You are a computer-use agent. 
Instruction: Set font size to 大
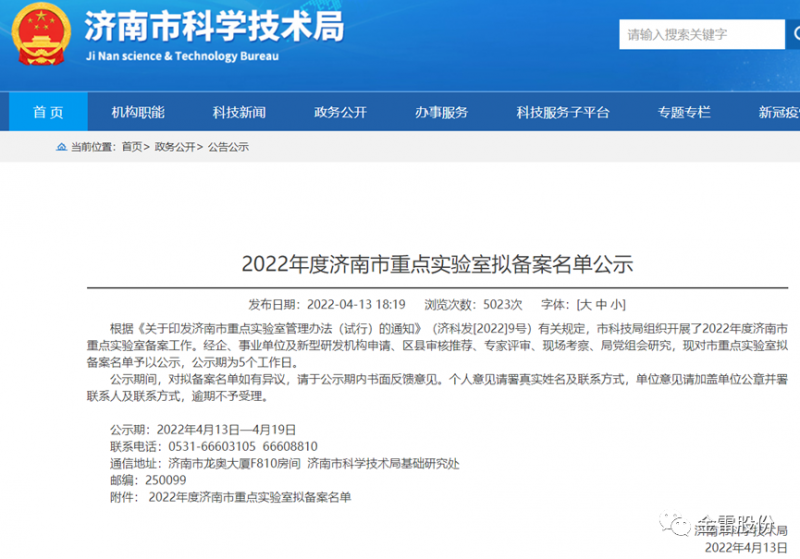(586, 304)
